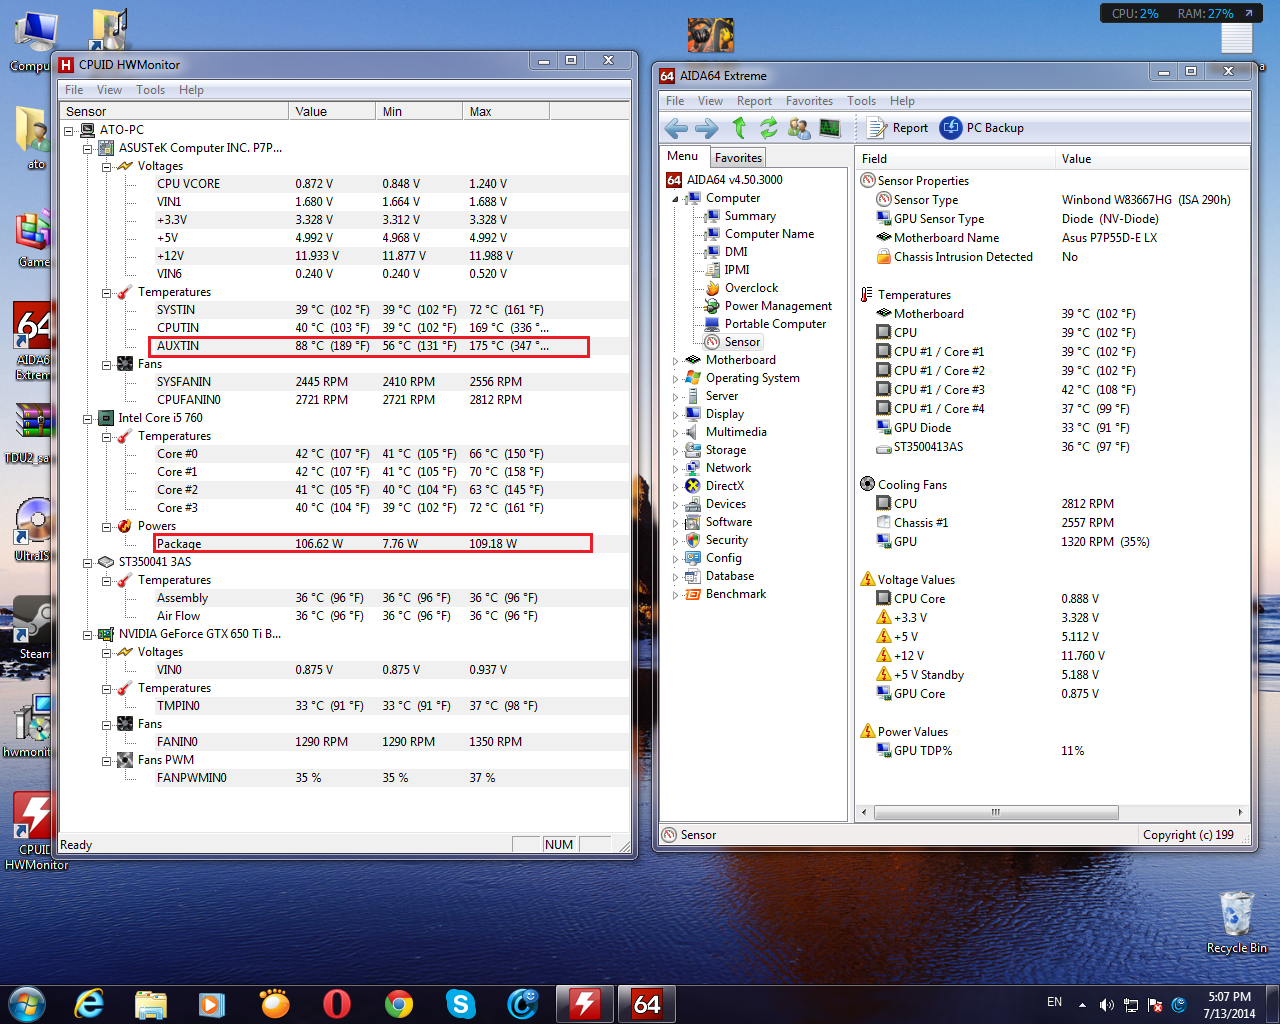The width and height of the screenshot is (1280, 1024).
Task: Click the green Up arrow in AIDA64 toolbar
Action: [x=739, y=128]
